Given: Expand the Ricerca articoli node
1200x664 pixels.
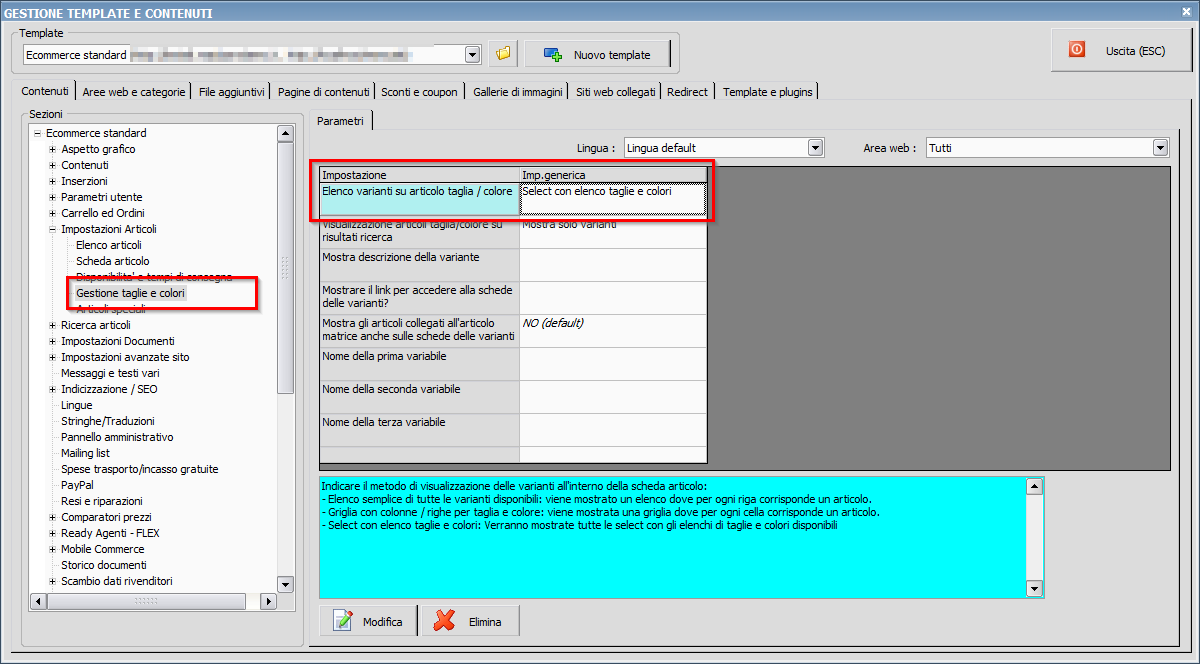Looking at the screenshot, I should [x=52, y=325].
